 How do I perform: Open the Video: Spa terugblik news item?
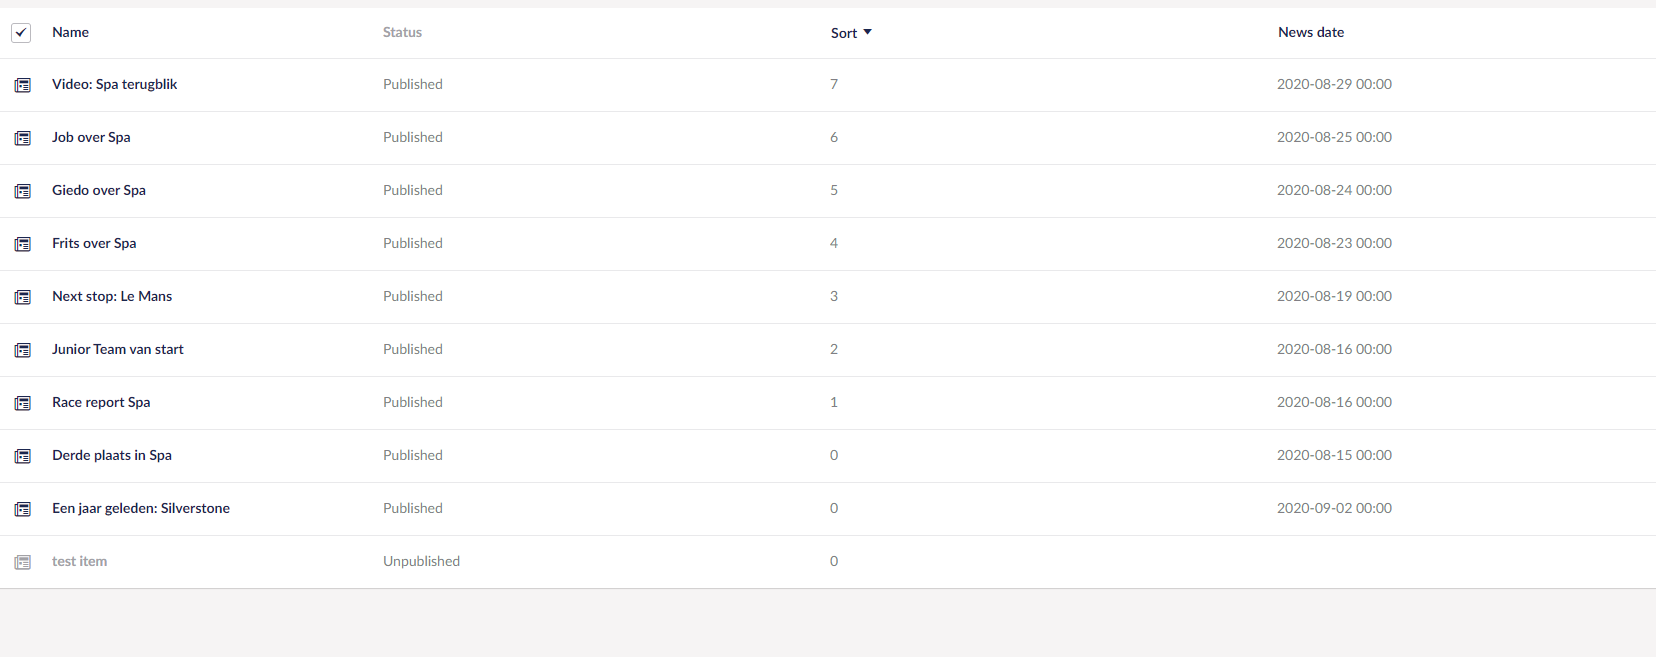click(115, 84)
